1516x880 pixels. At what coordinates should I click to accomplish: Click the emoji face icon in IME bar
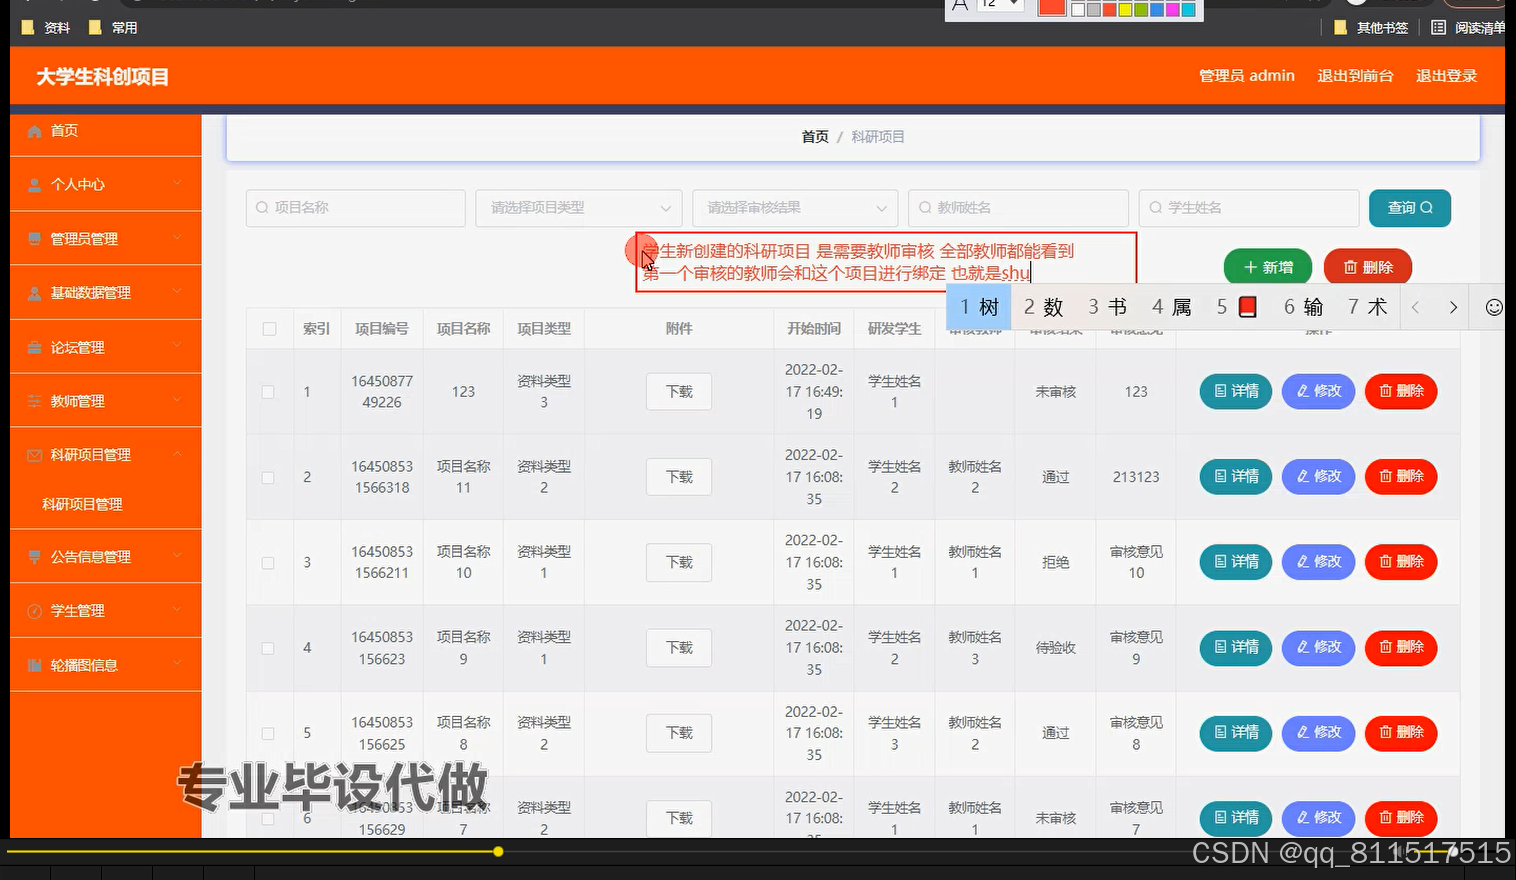pos(1494,307)
